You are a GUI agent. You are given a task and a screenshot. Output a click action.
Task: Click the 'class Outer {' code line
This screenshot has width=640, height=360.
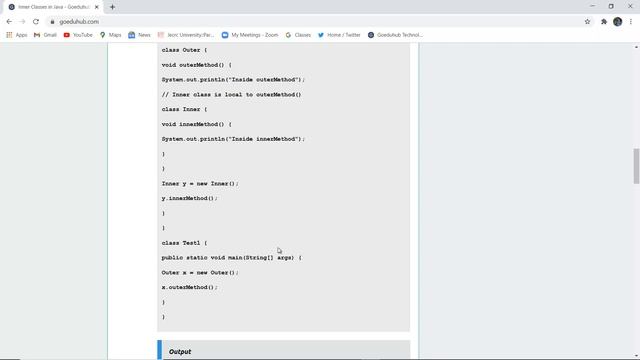(x=184, y=50)
